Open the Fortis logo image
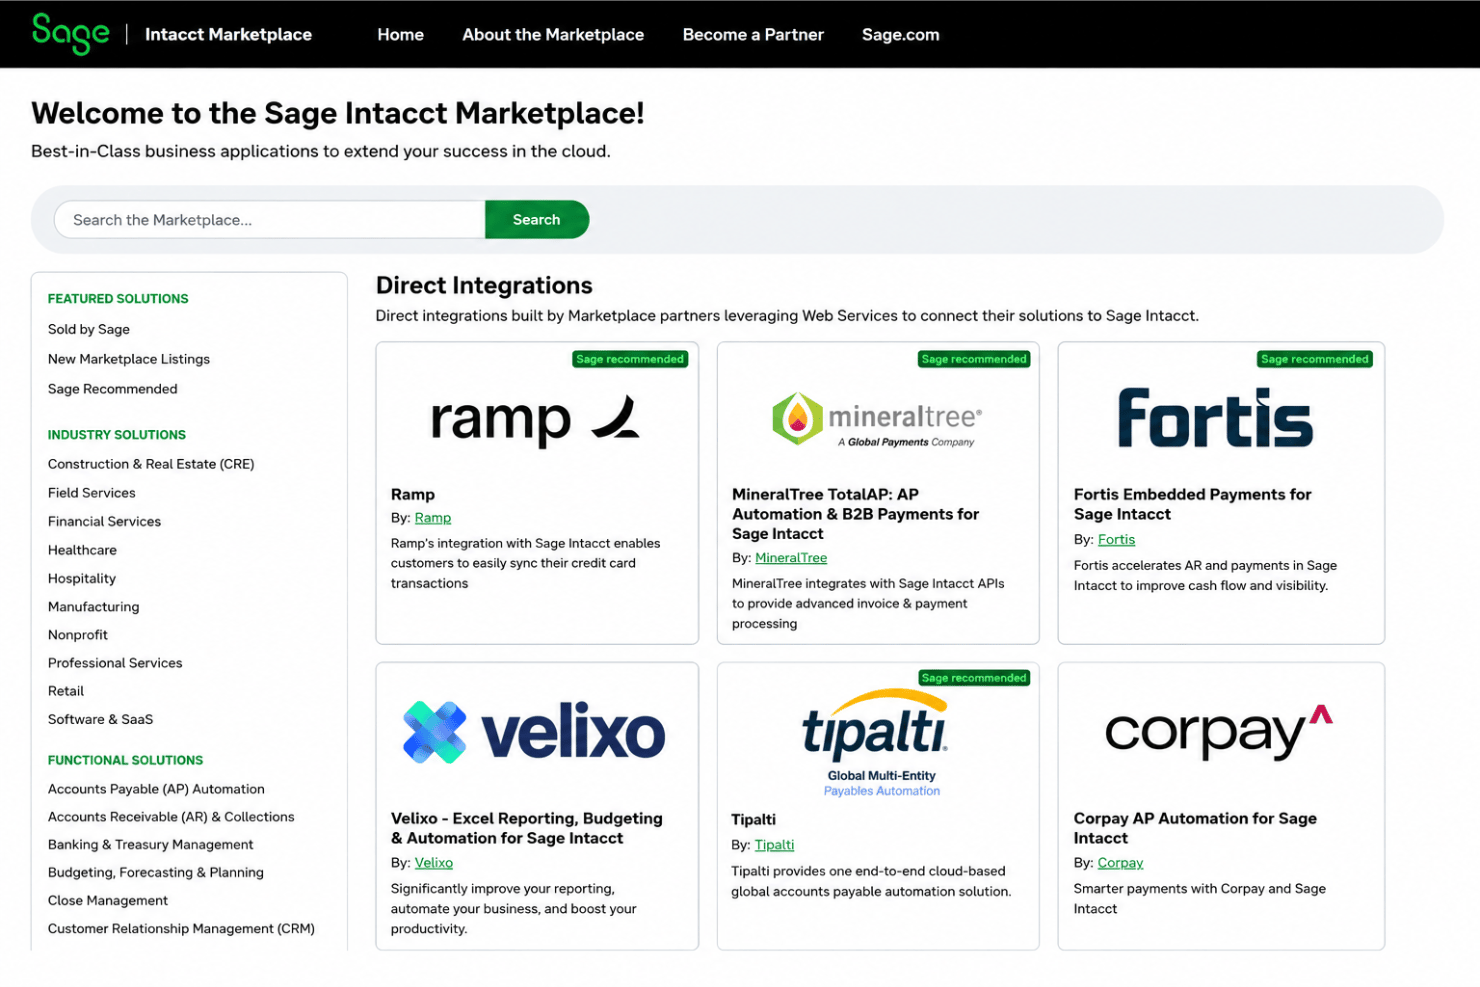The height and width of the screenshot is (987, 1480). pyautogui.click(x=1215, y=418)
